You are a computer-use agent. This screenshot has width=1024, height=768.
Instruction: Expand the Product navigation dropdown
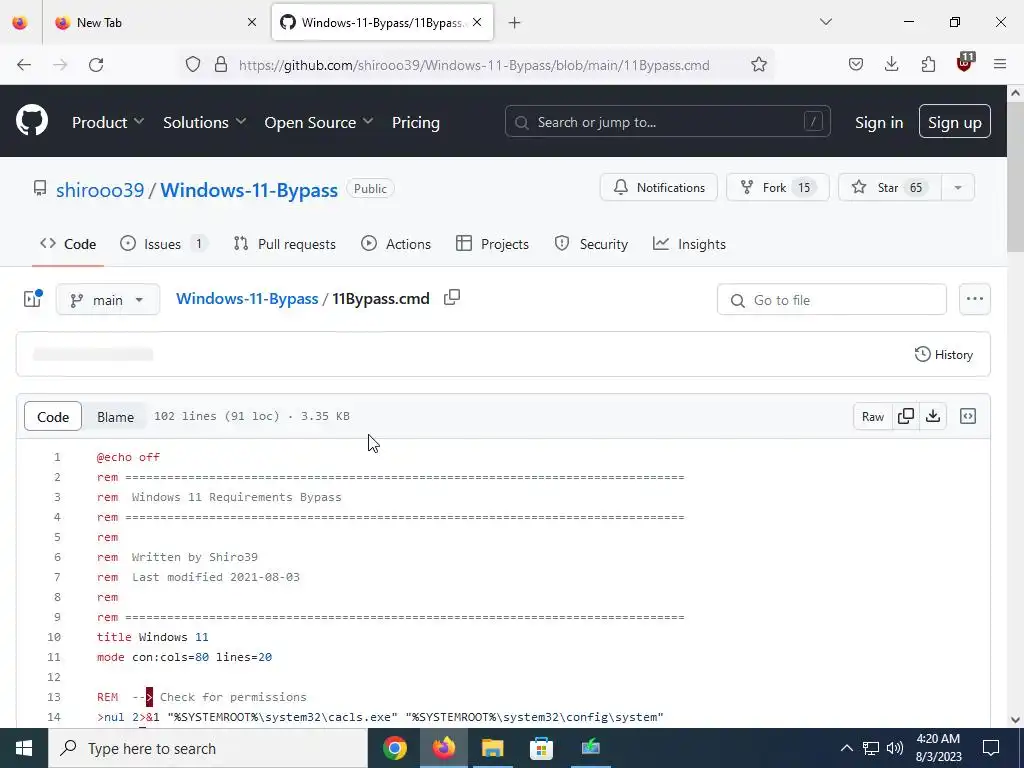coord(108,122)
